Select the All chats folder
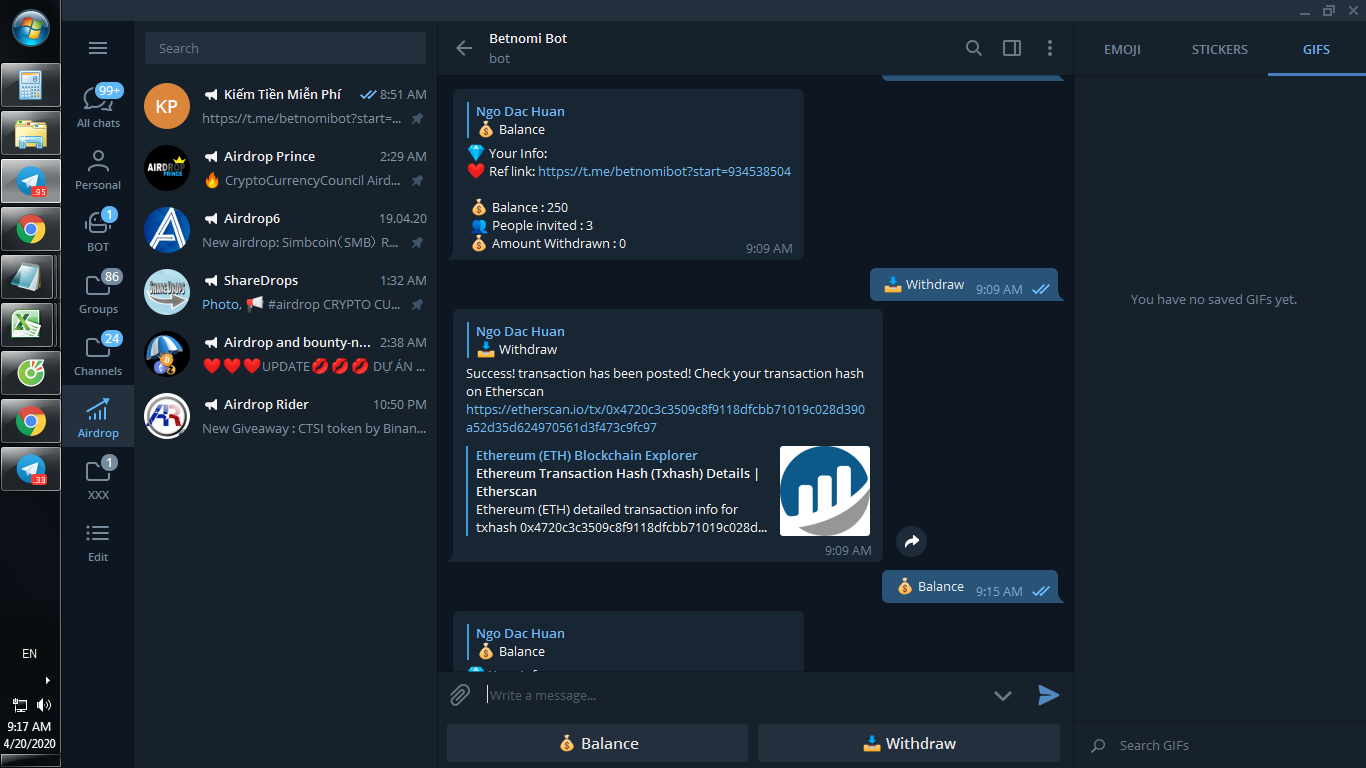 click(x=98, y=107)
